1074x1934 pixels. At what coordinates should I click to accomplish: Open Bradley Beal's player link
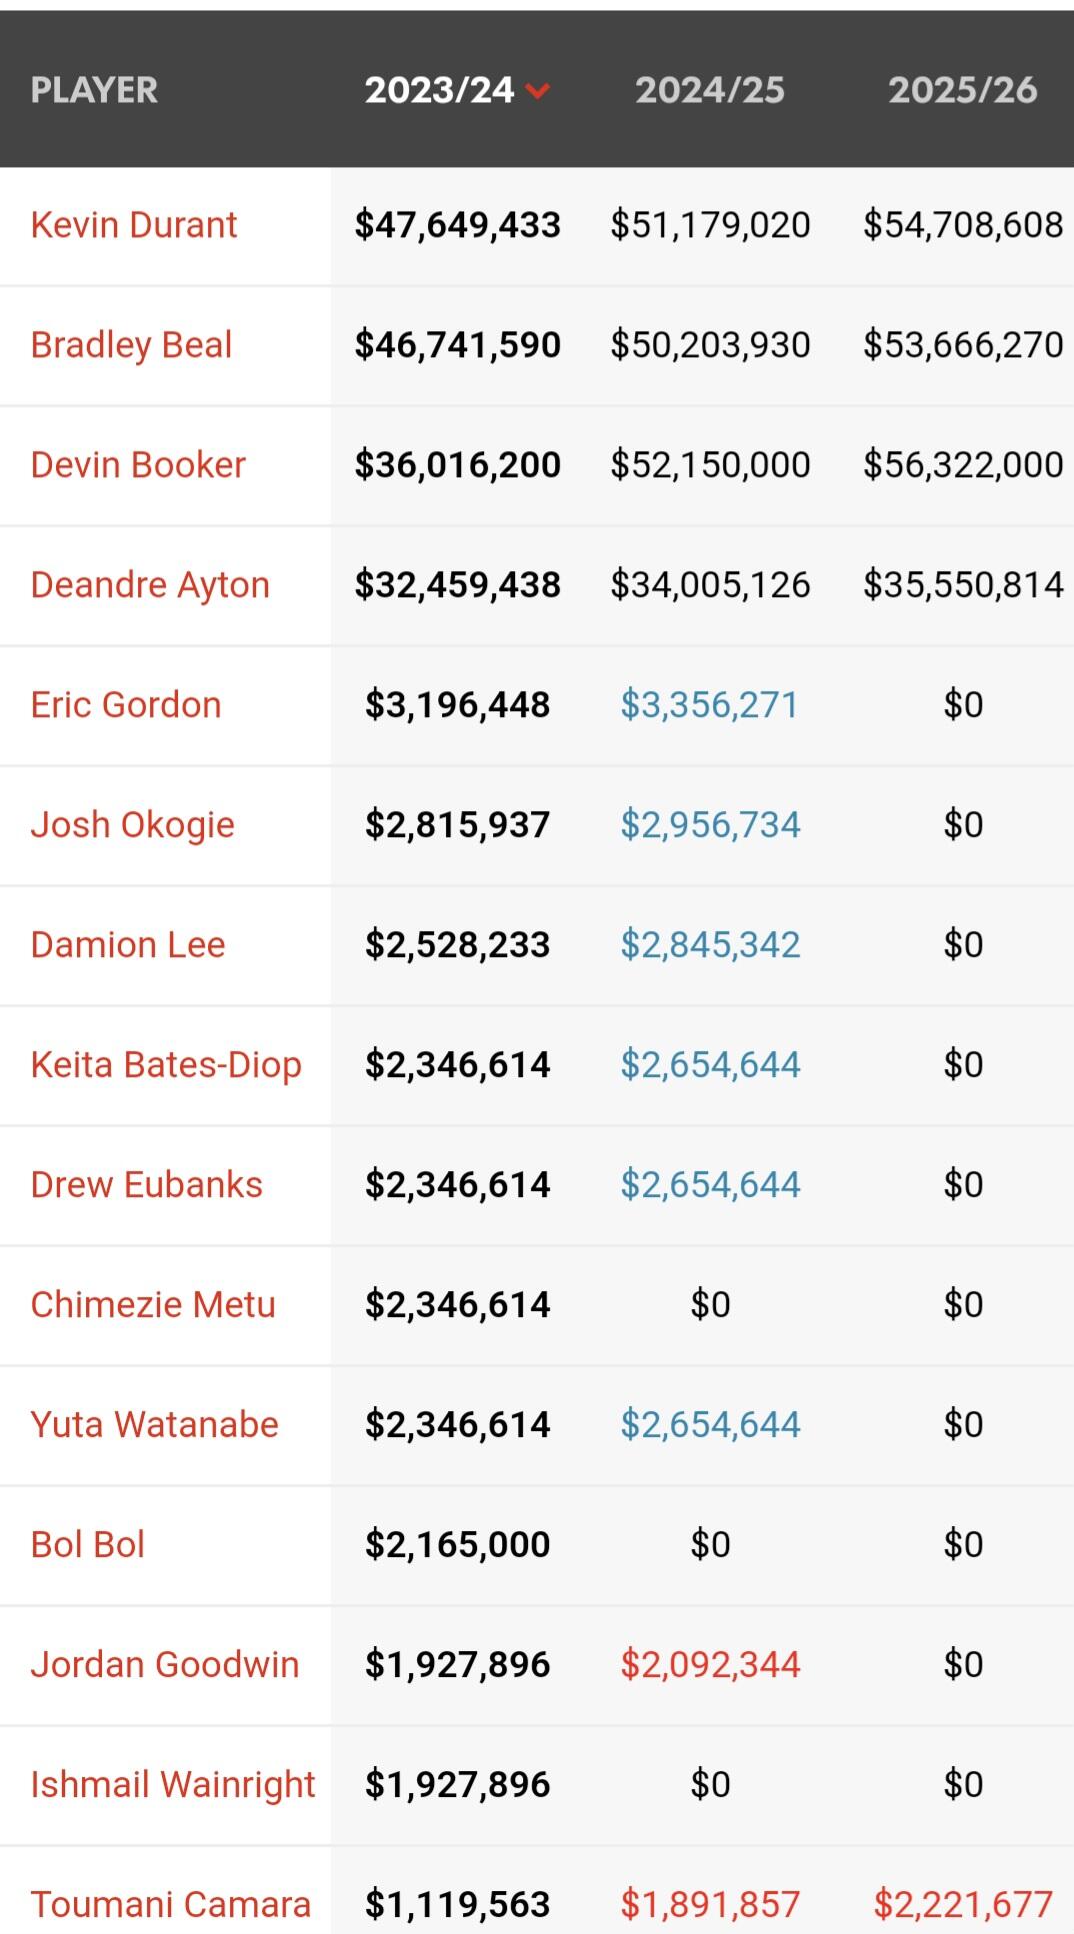(x=131, y=345)
